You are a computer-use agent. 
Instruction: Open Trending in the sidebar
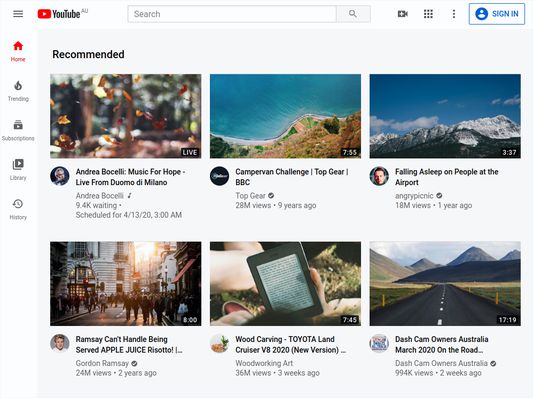tap(18, 91)
